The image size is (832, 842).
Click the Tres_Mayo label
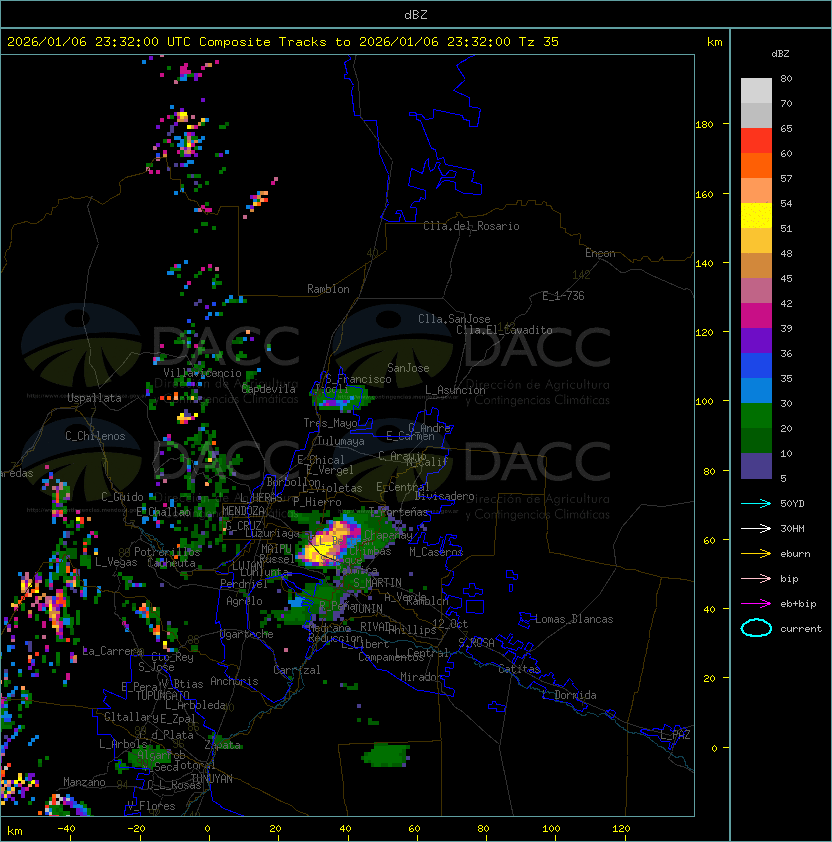point(330,423)
